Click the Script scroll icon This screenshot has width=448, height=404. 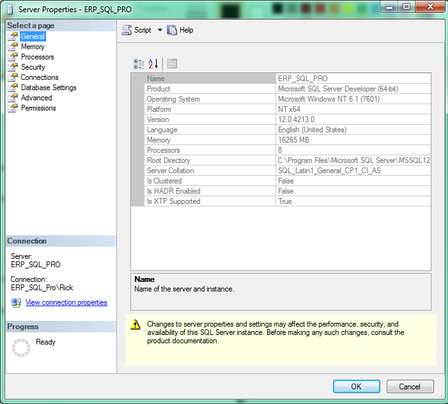click(x=127, y=30)
